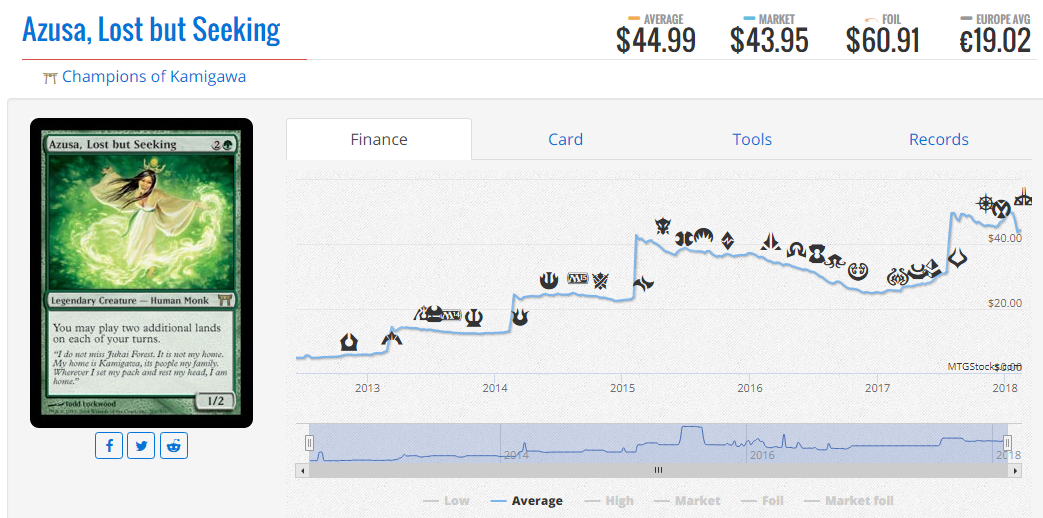Click the $43.95 market price
The width and height of the screenshot is (1043, 518).
[769, 41]
